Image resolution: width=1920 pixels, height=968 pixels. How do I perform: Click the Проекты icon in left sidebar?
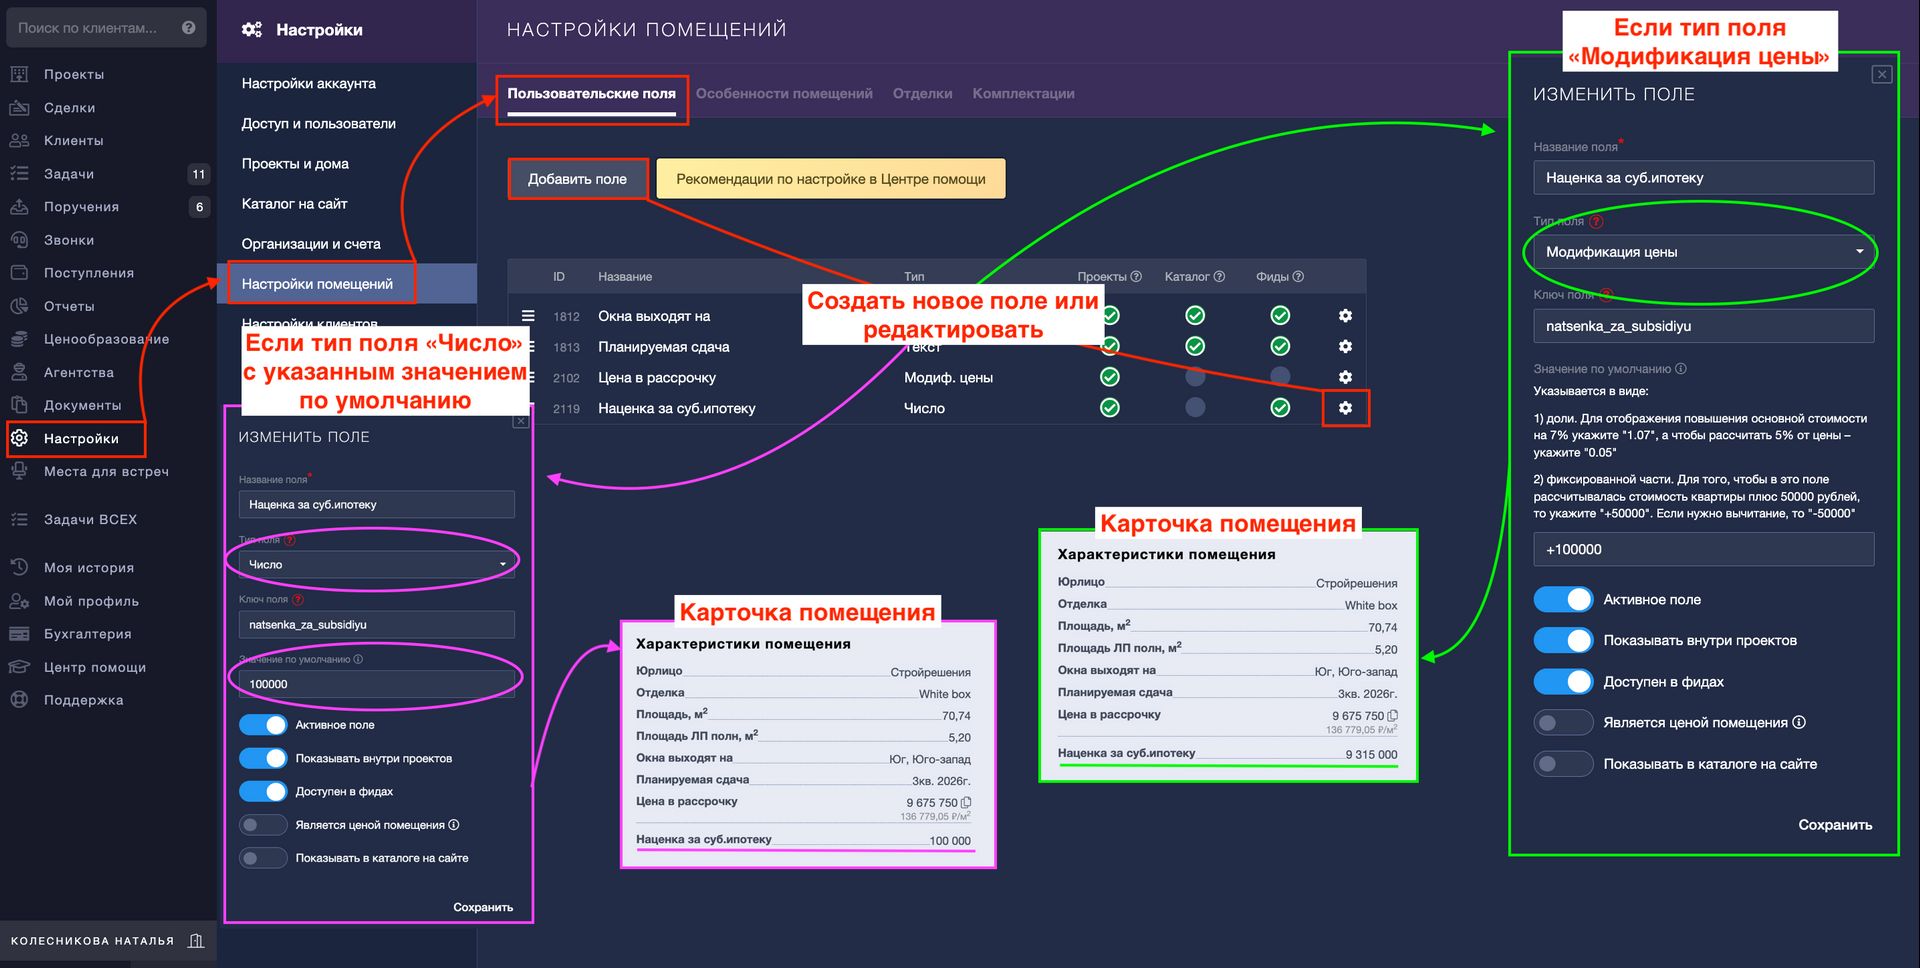click(x=19, y=74)
